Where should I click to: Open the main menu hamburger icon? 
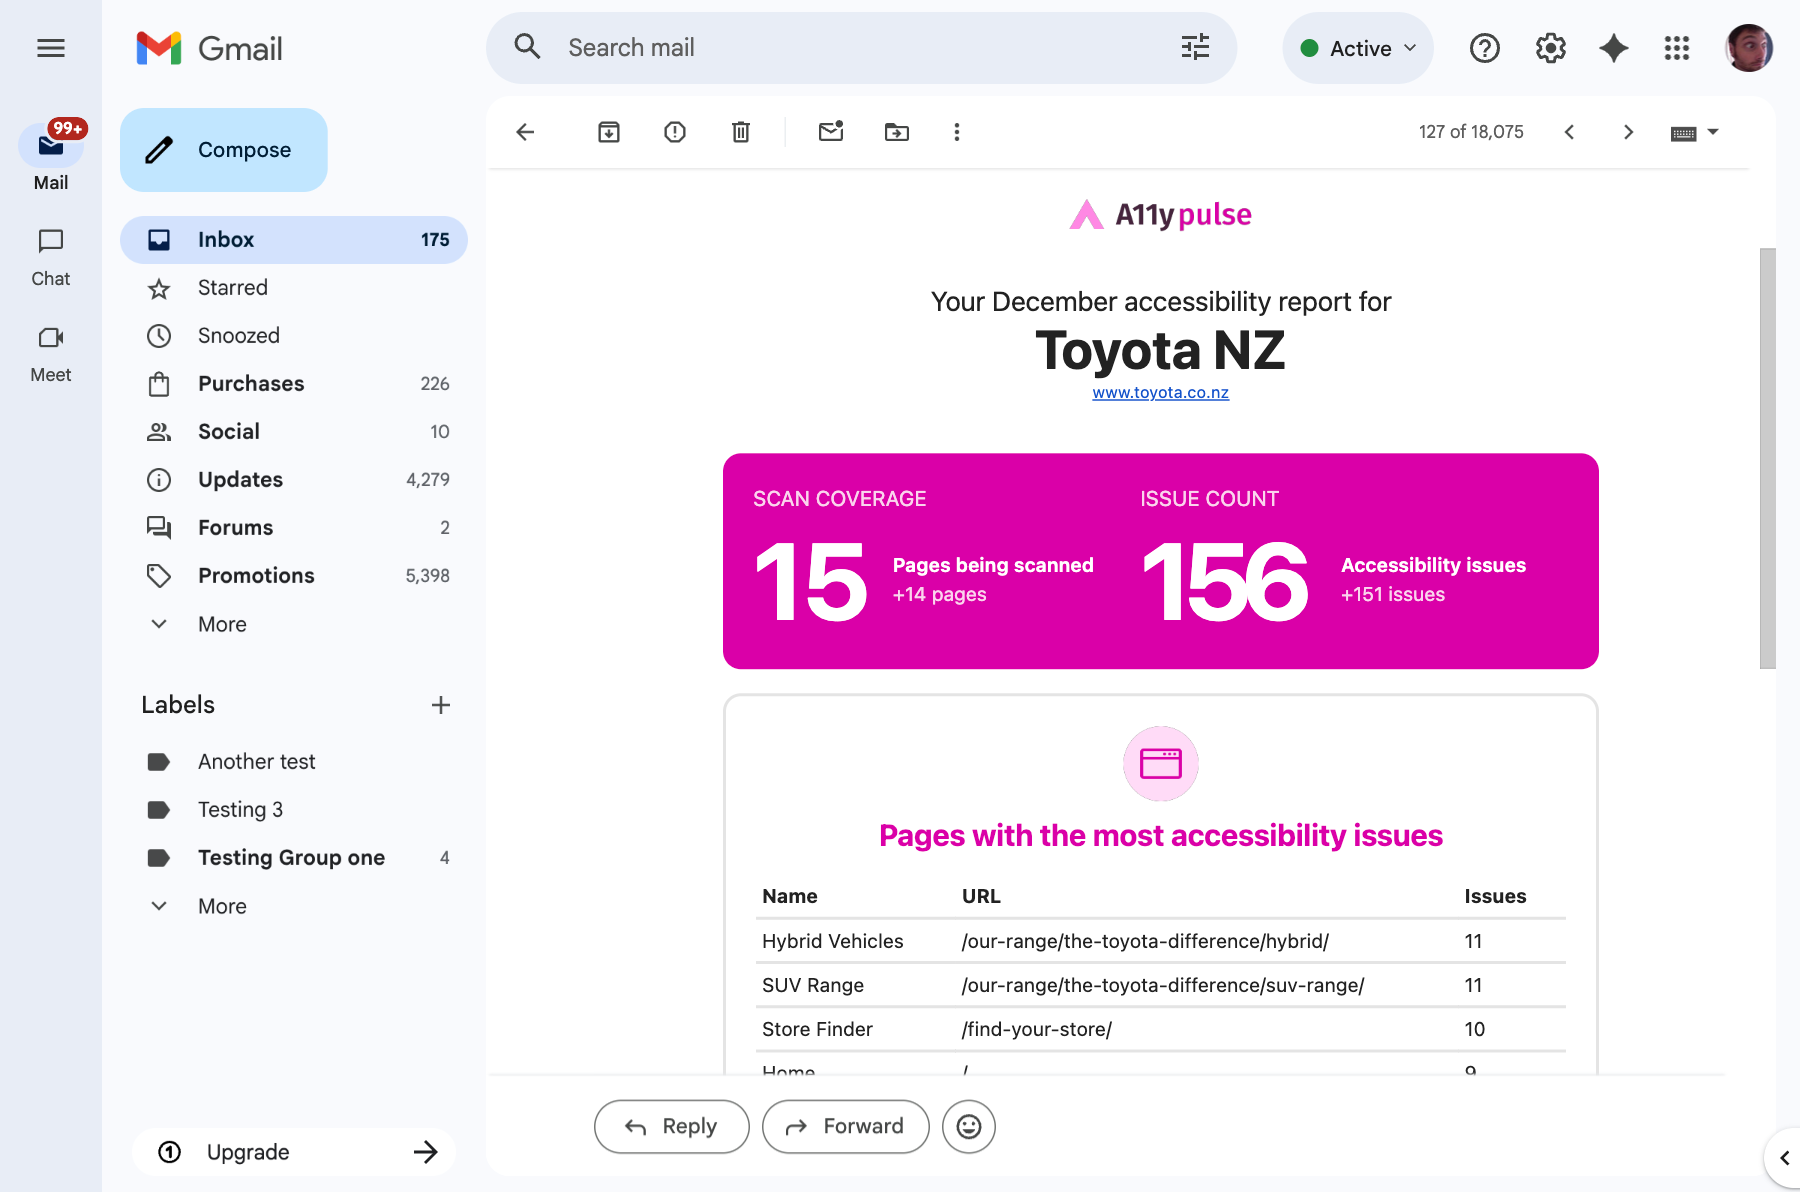click(x=51, y=48)
